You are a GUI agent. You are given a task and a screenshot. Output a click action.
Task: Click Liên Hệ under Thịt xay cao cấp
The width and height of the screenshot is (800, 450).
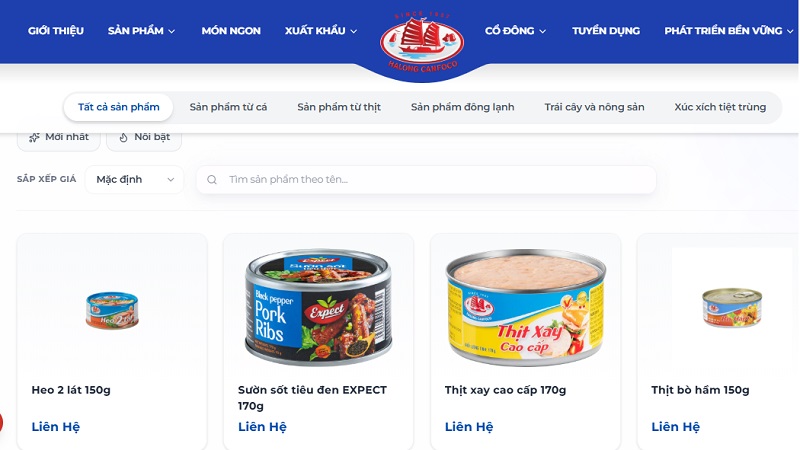pos(469,427)
